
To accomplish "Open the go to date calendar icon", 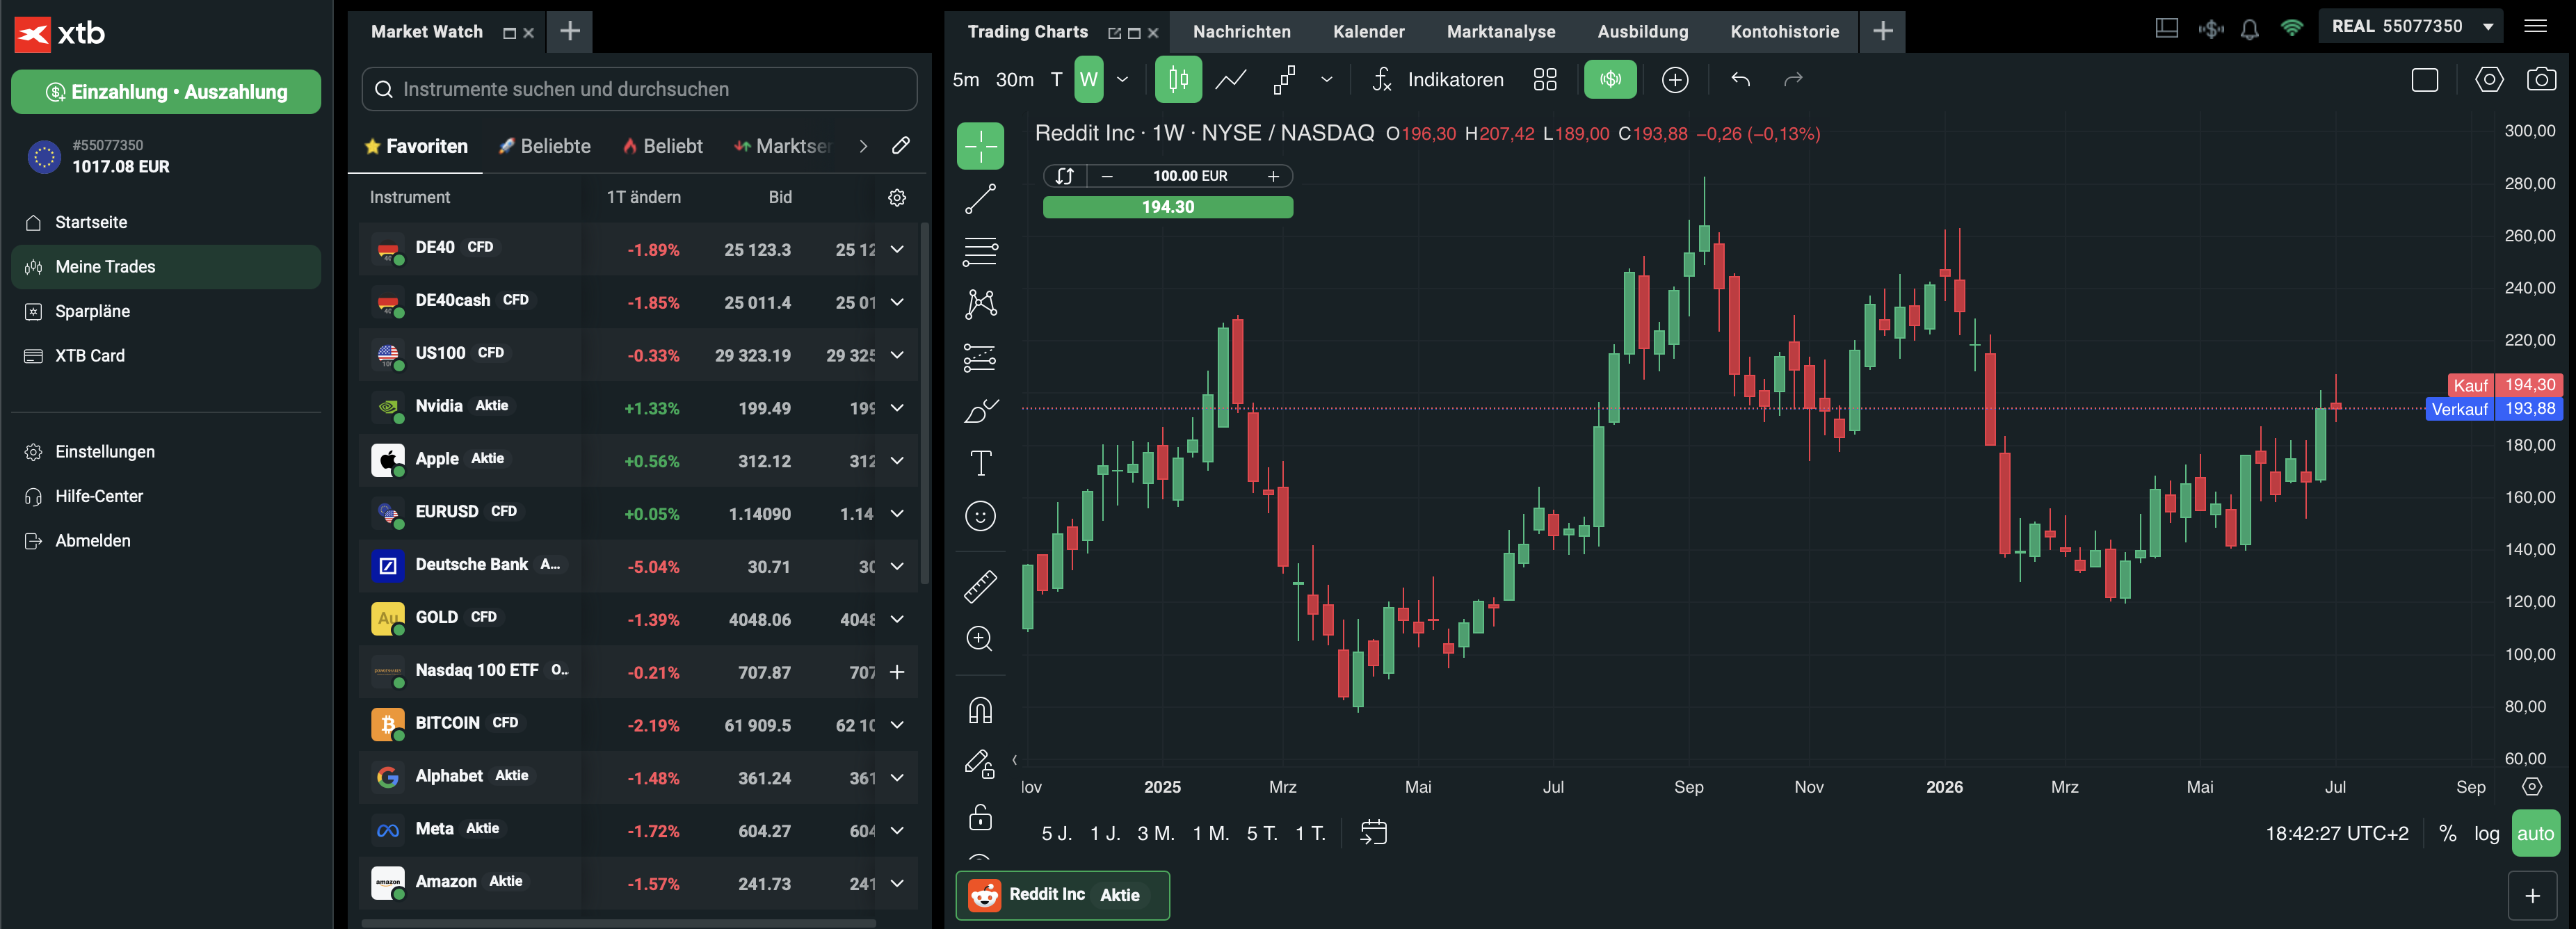I will pos(1374,832).
